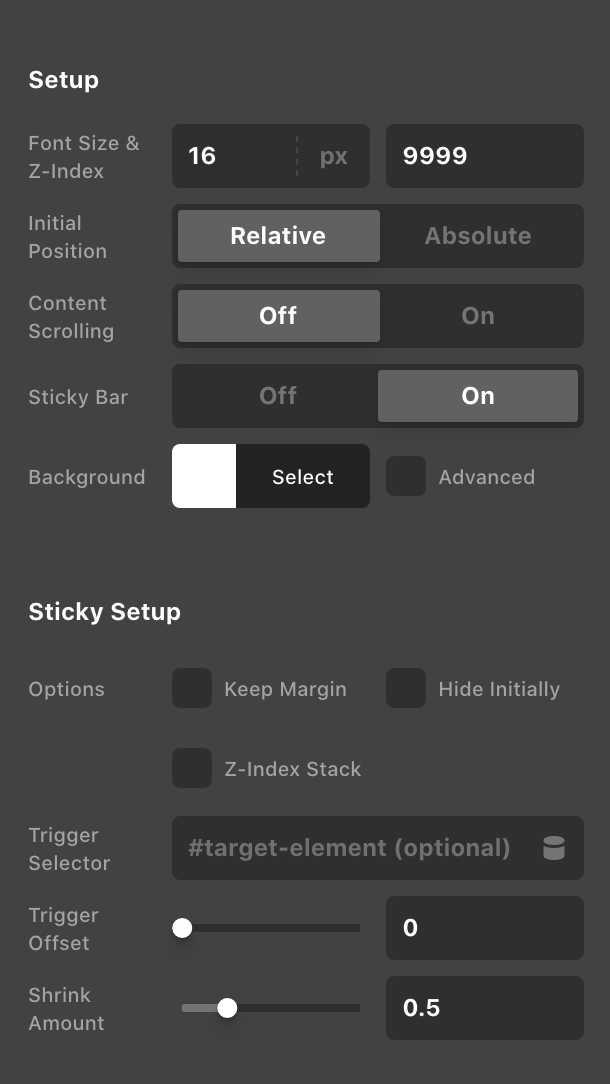Screen dimensions: 610x1084
Task: Click the Background Select button
Action: (303, 477)
